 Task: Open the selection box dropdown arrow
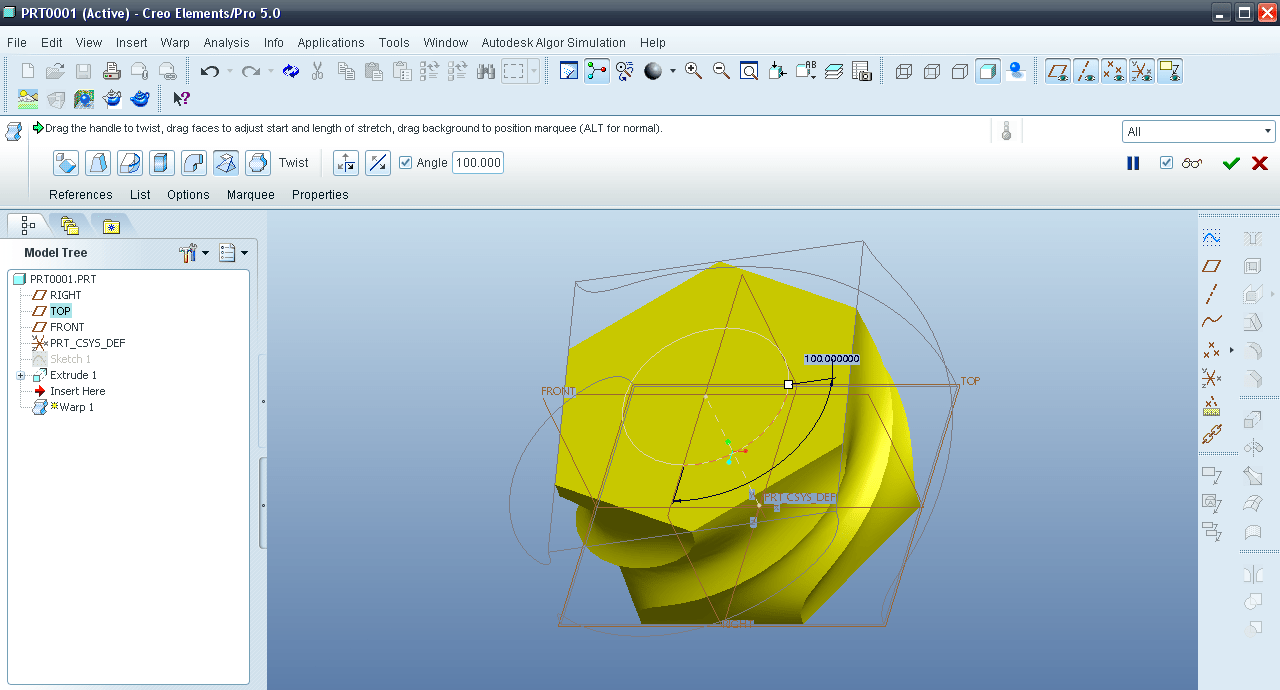pyautogui.click(x=534, y=71)
